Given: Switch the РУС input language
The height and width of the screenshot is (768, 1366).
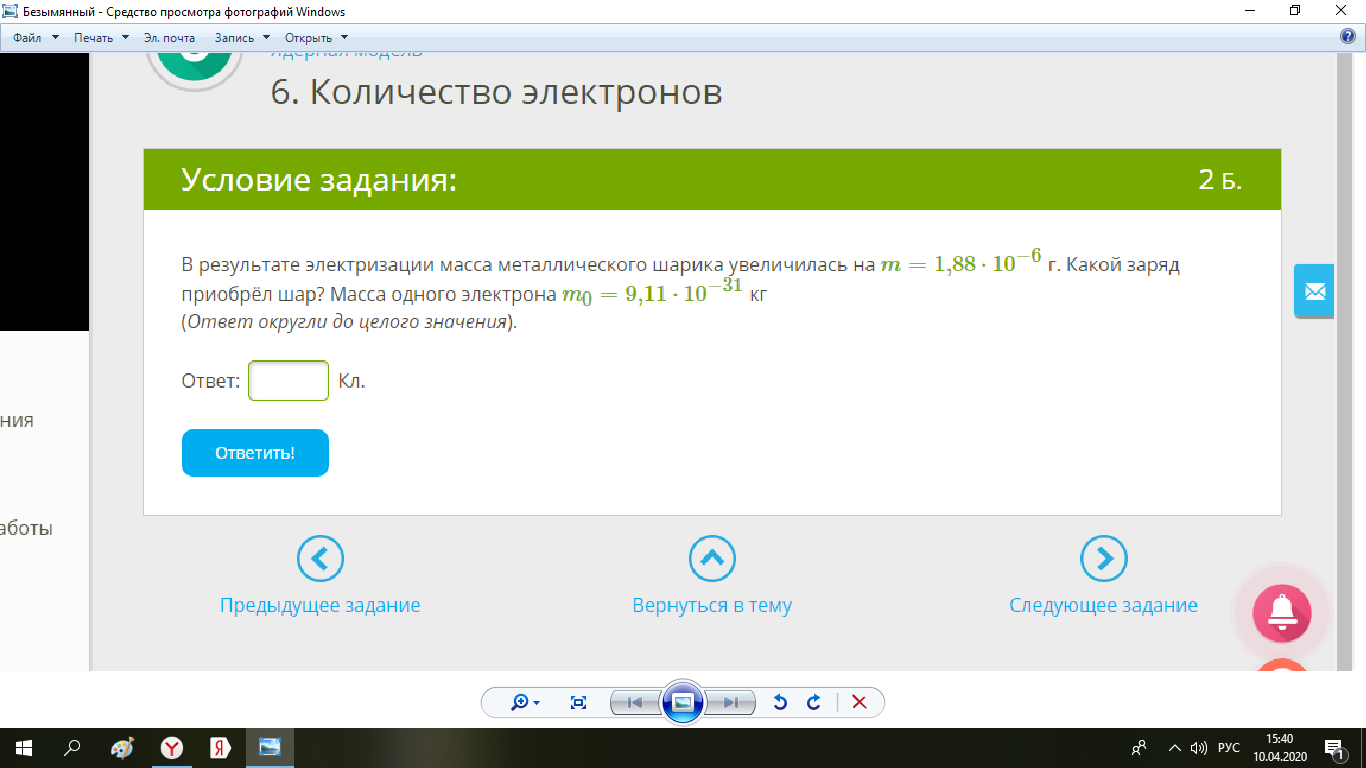Looking at the screenshot, I should click(x=1228, y=748).
